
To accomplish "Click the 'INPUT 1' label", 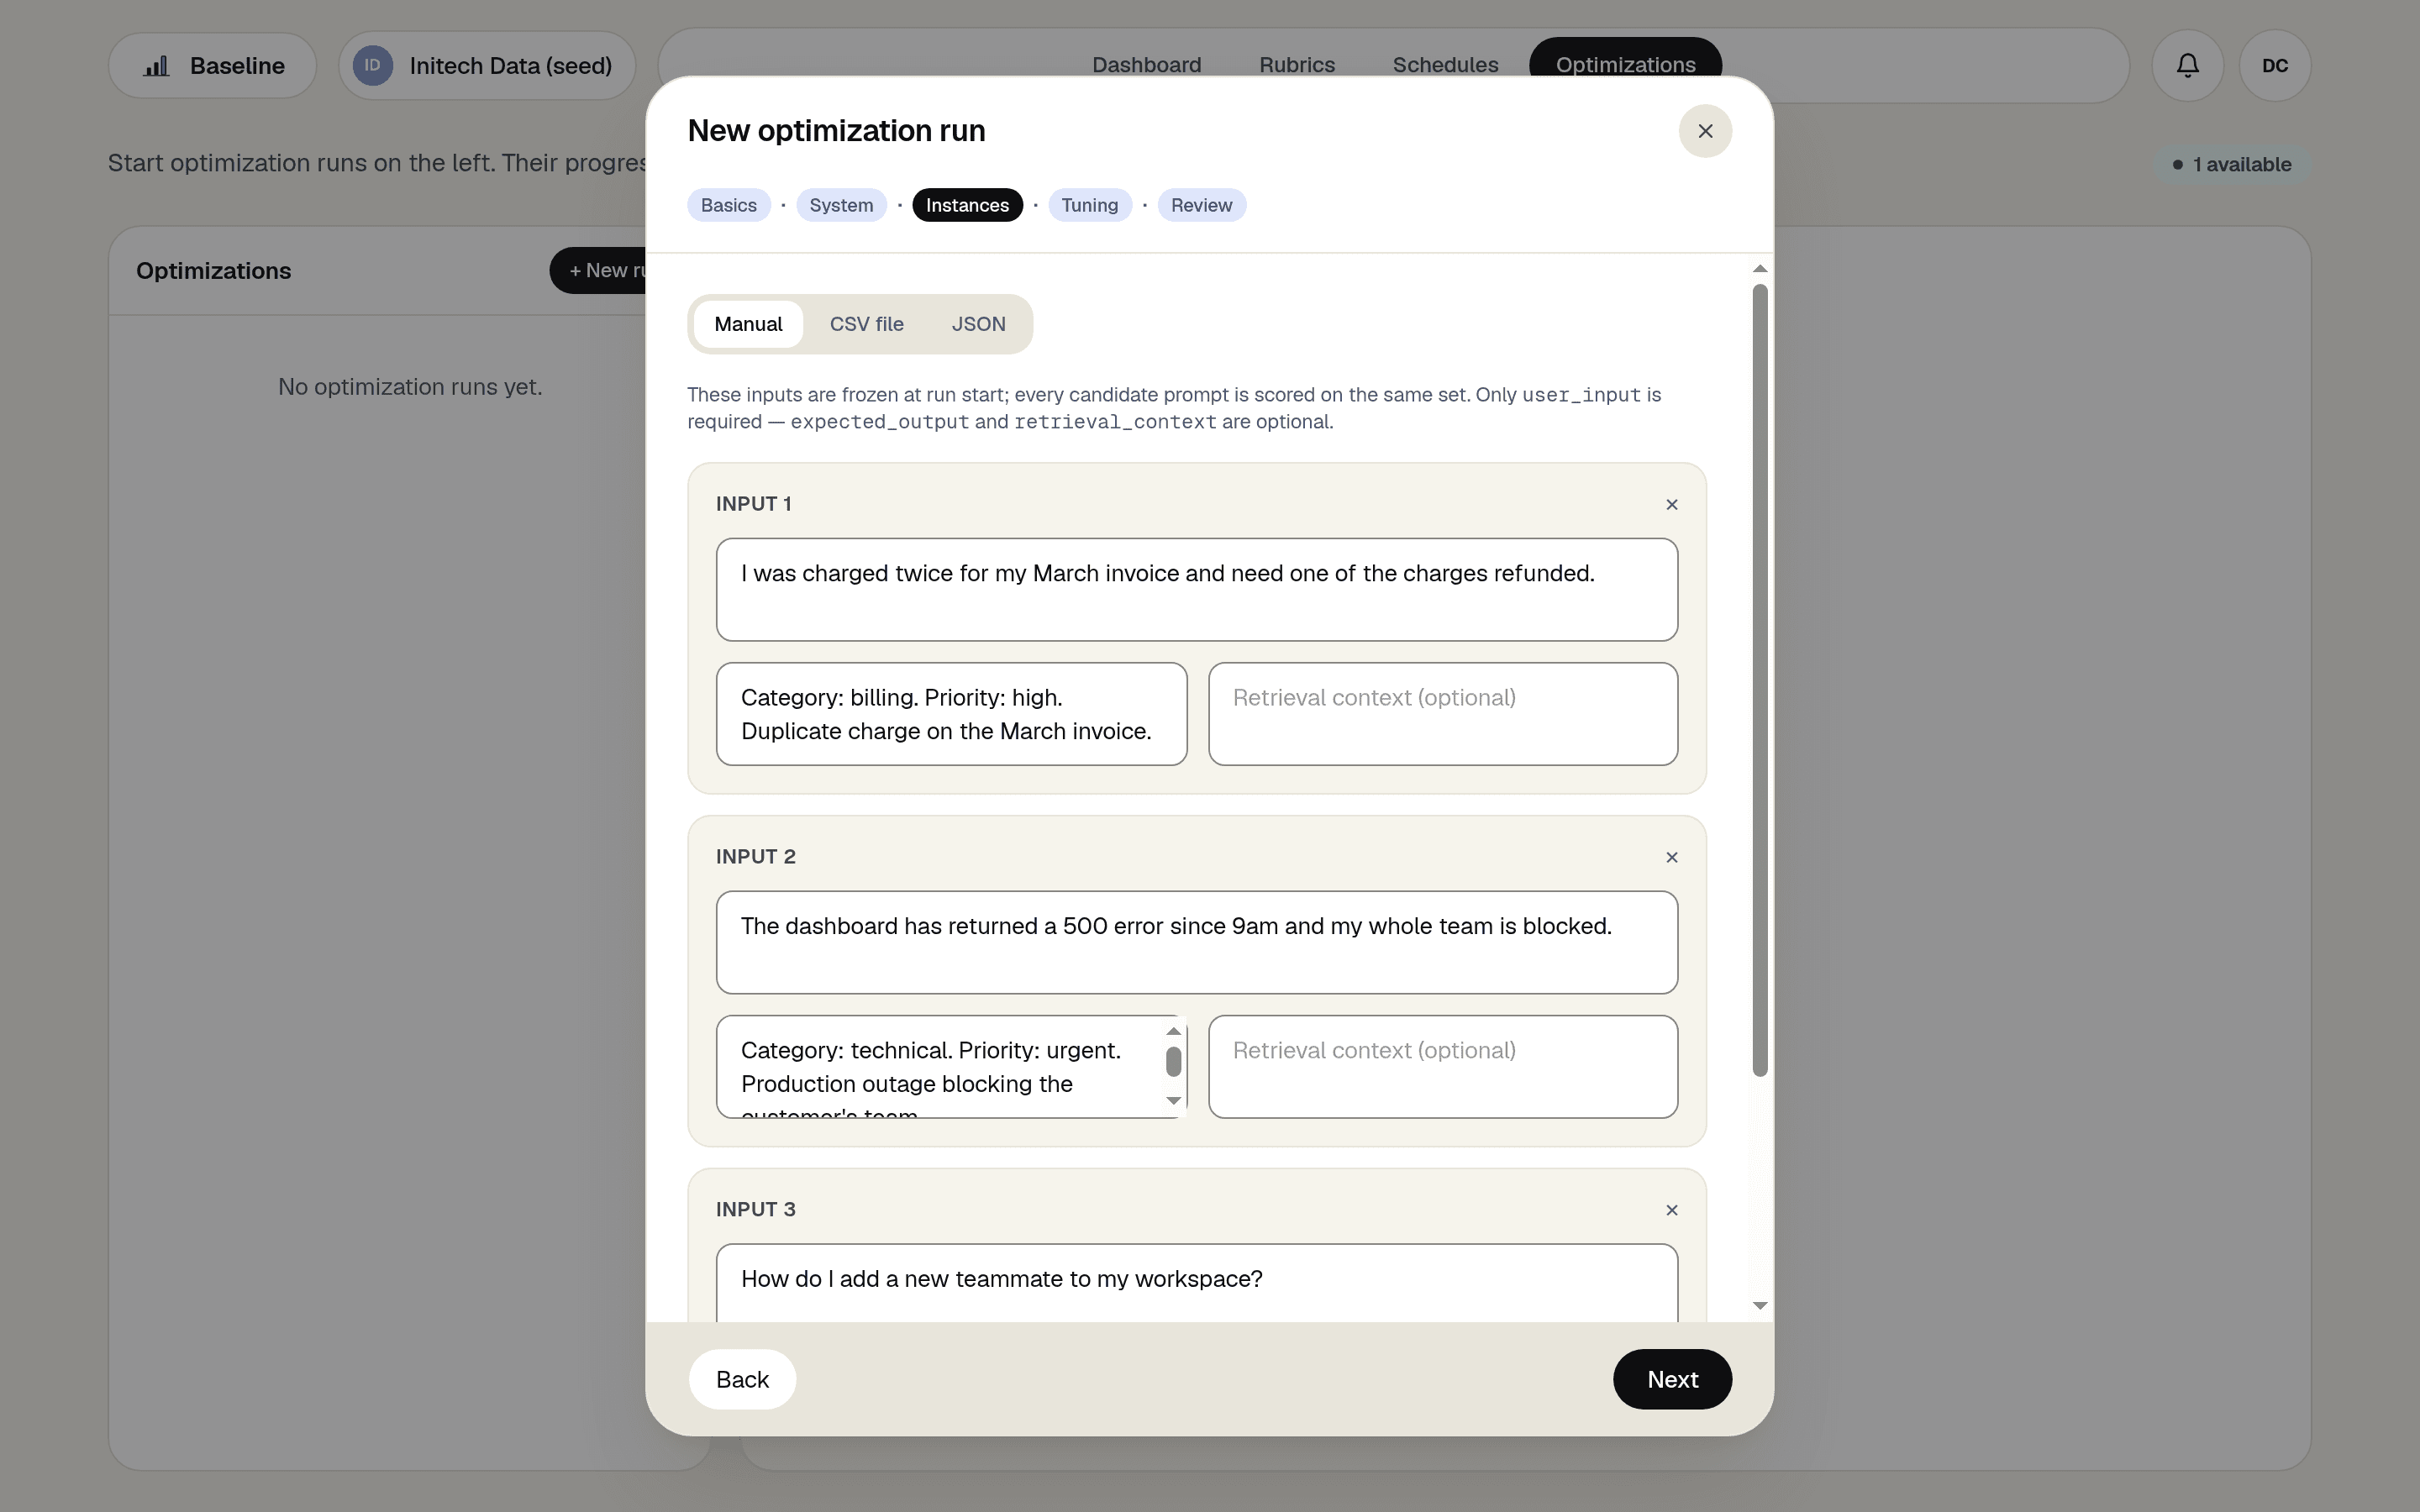I will coord(753,504).
